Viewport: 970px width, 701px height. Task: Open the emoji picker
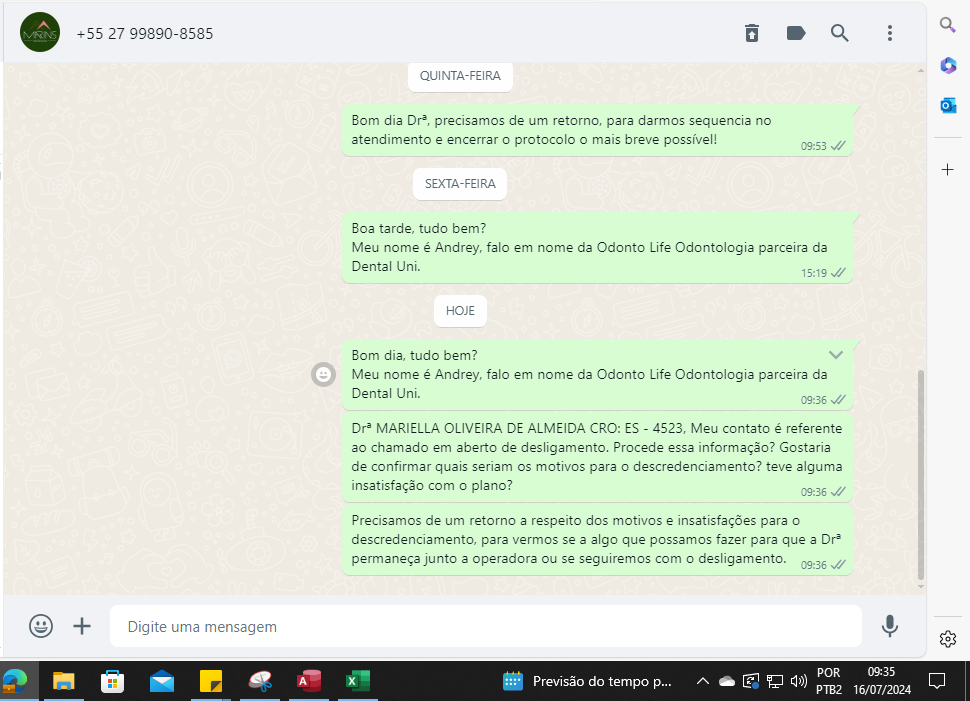tap(41, 626)
